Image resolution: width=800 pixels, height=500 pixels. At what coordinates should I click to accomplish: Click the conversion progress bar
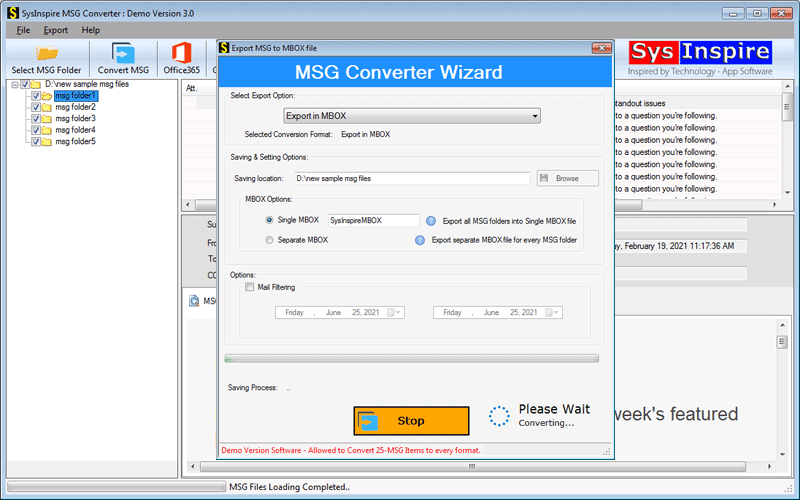point(412,359)
